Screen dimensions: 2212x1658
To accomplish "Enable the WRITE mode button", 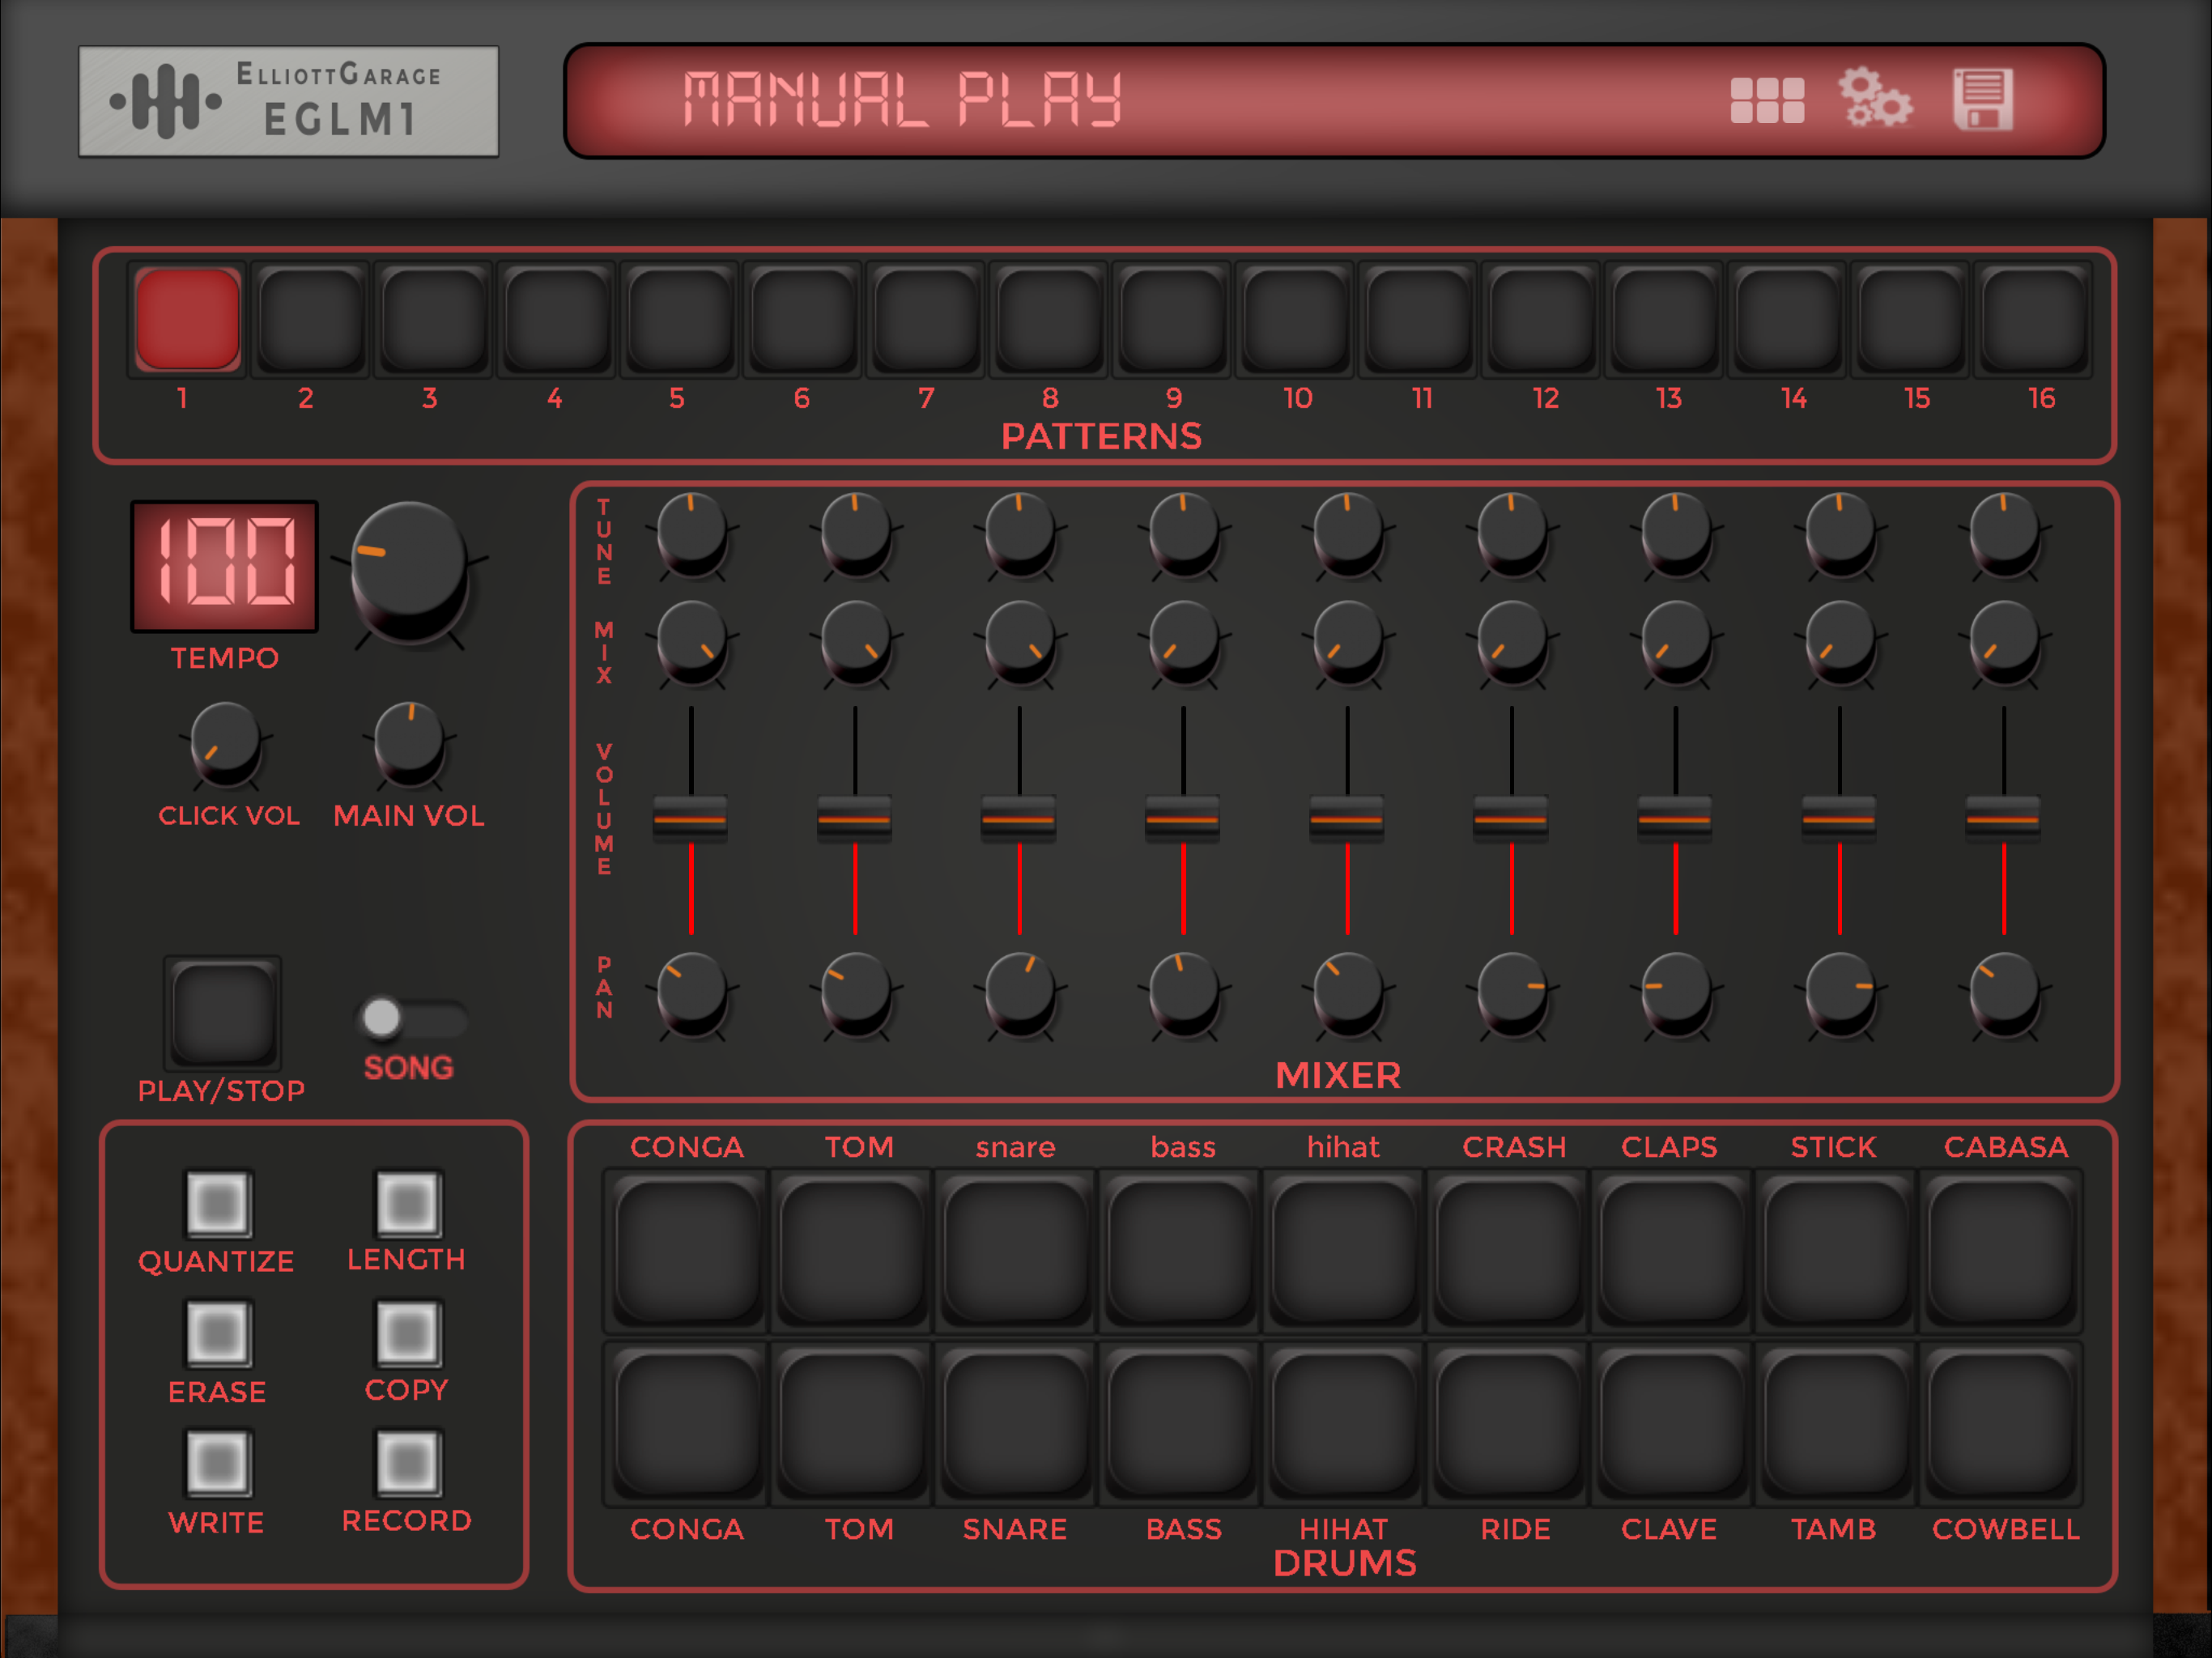I will pyautogui.click(x=218, y=1463).
